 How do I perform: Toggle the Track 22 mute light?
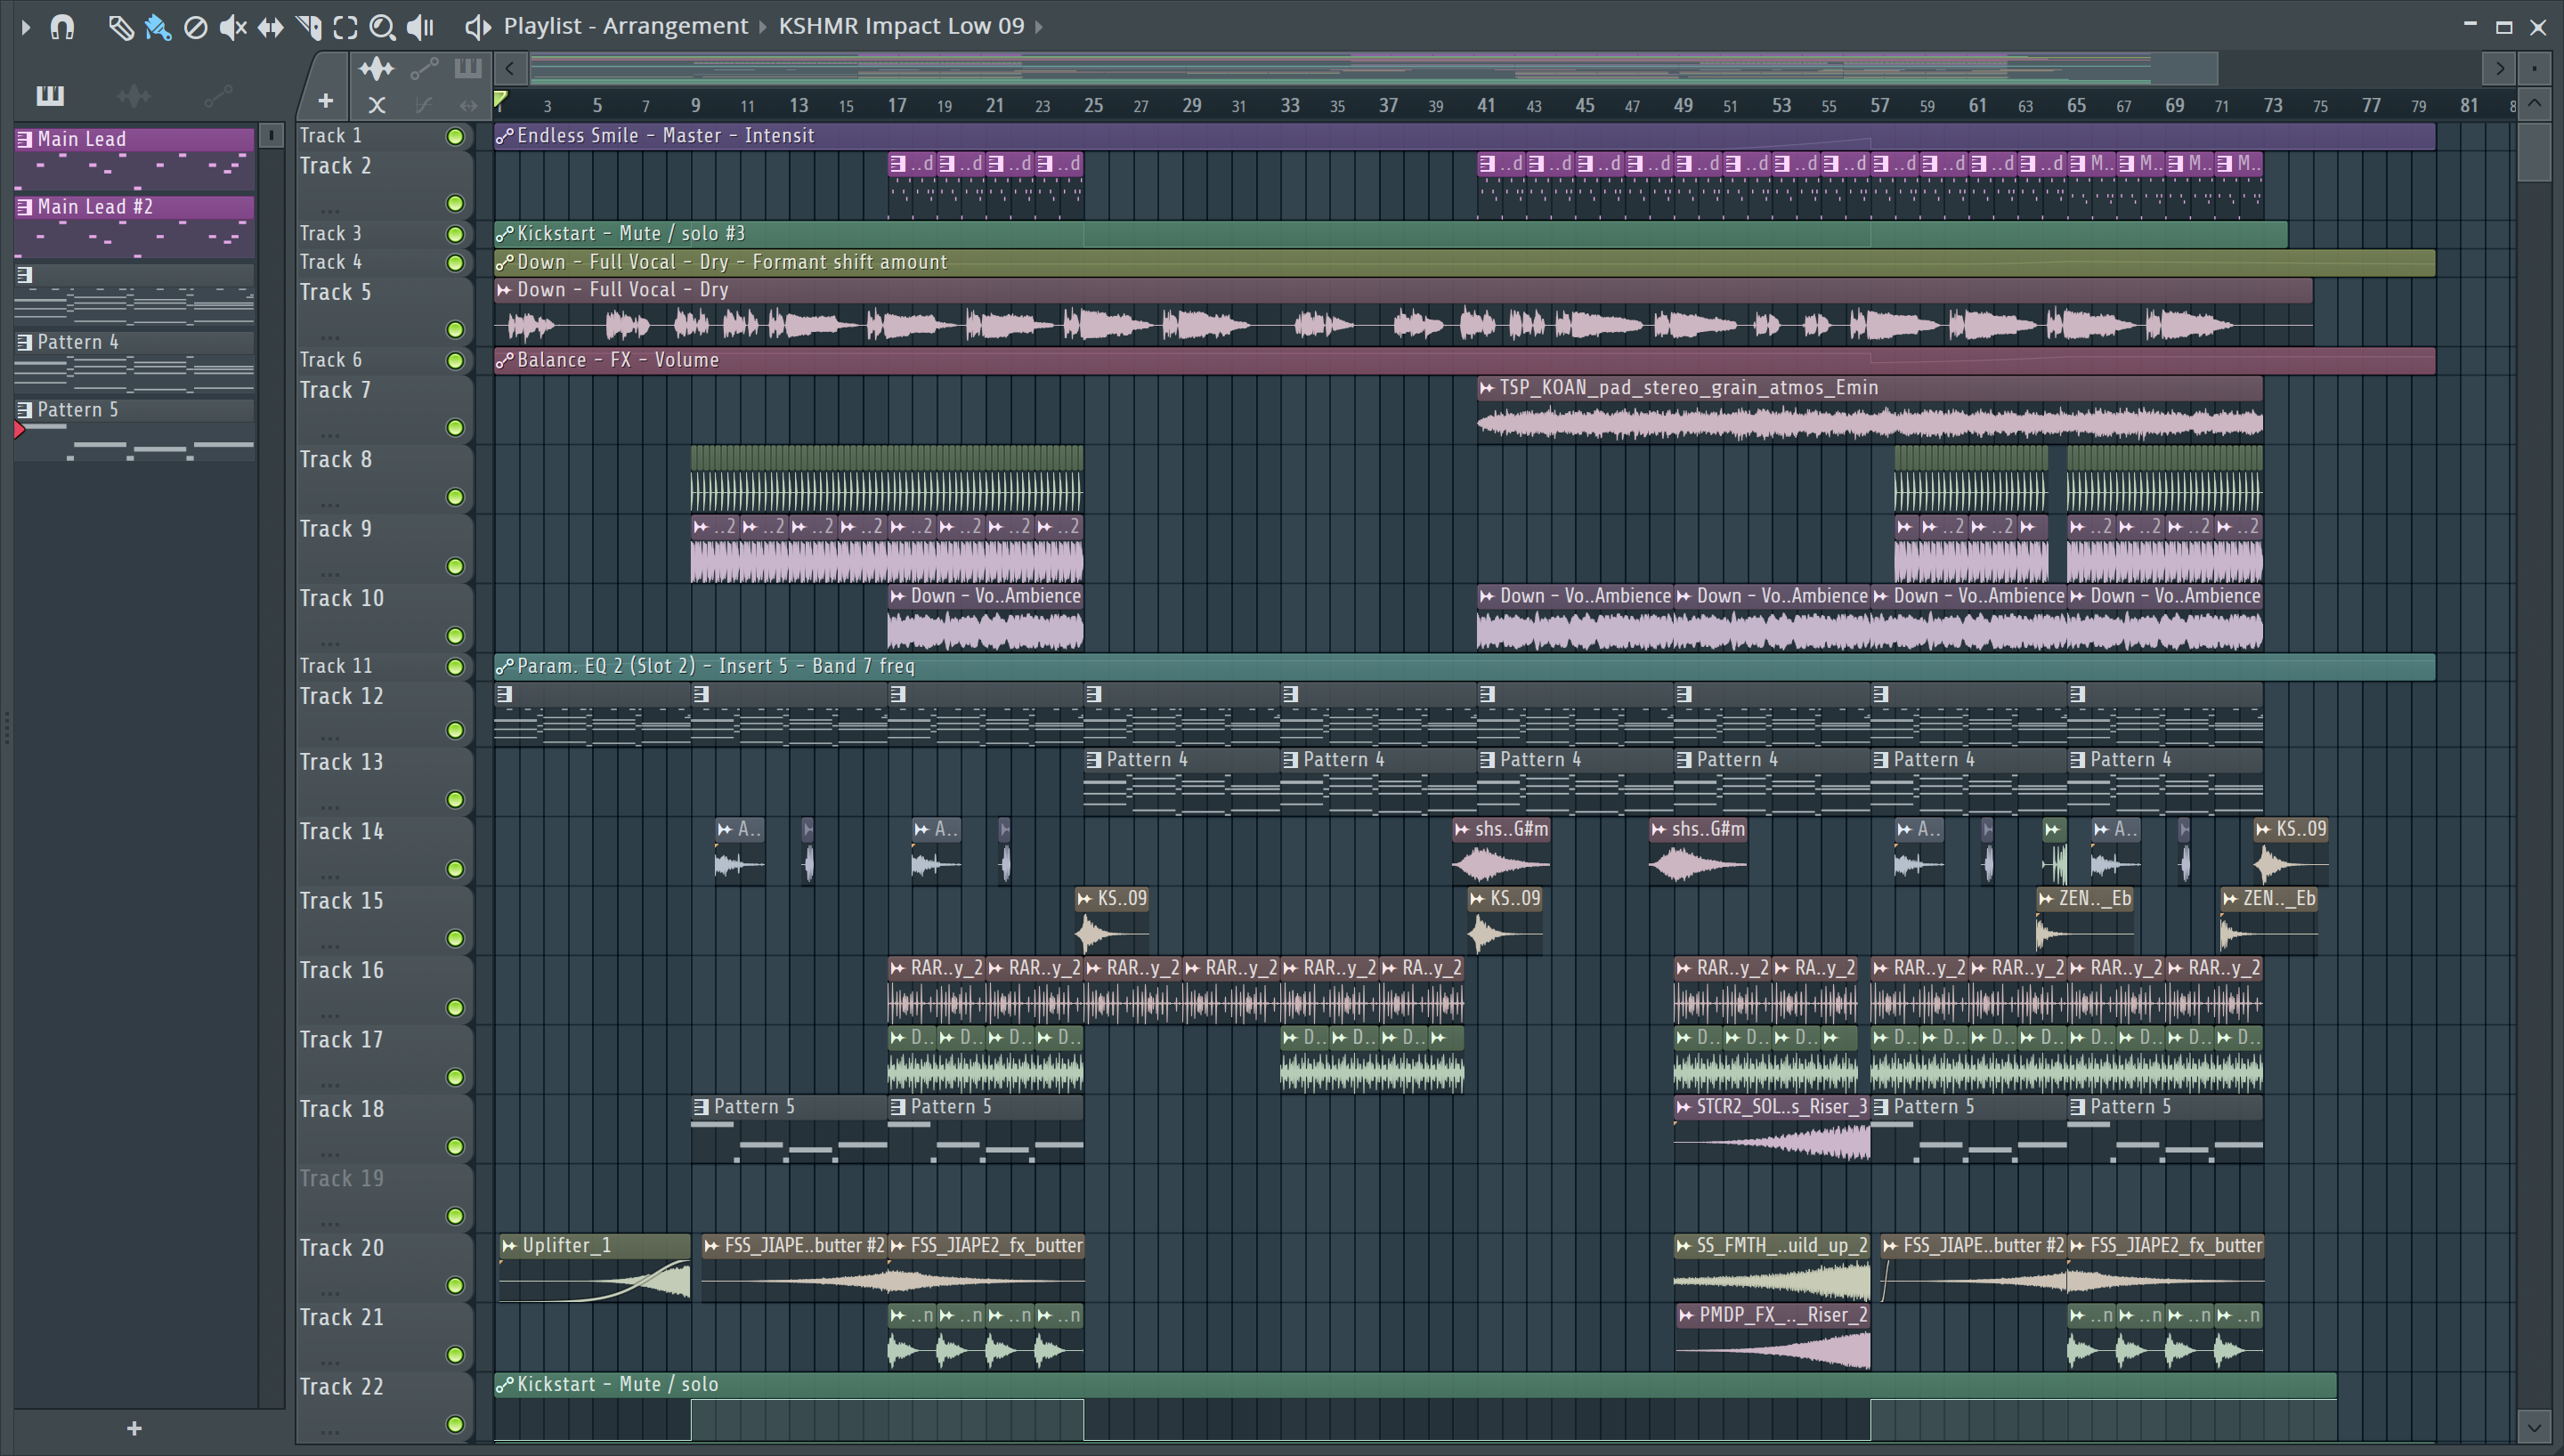click(455, 1425)
